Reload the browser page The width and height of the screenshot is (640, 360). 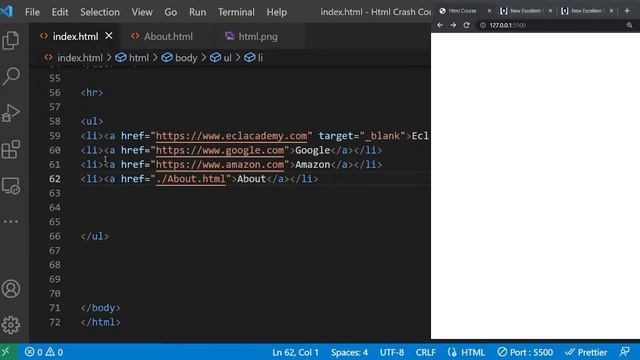(467, 25)
